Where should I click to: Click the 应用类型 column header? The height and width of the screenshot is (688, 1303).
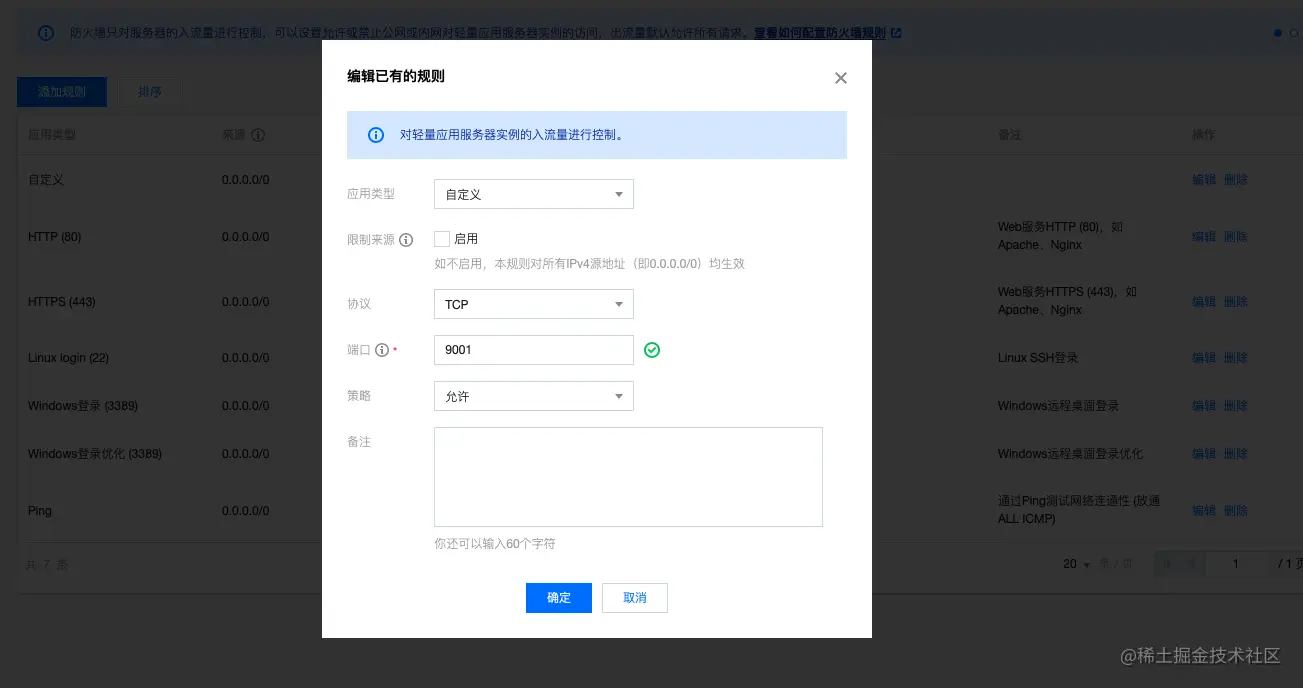pos(52,134)
